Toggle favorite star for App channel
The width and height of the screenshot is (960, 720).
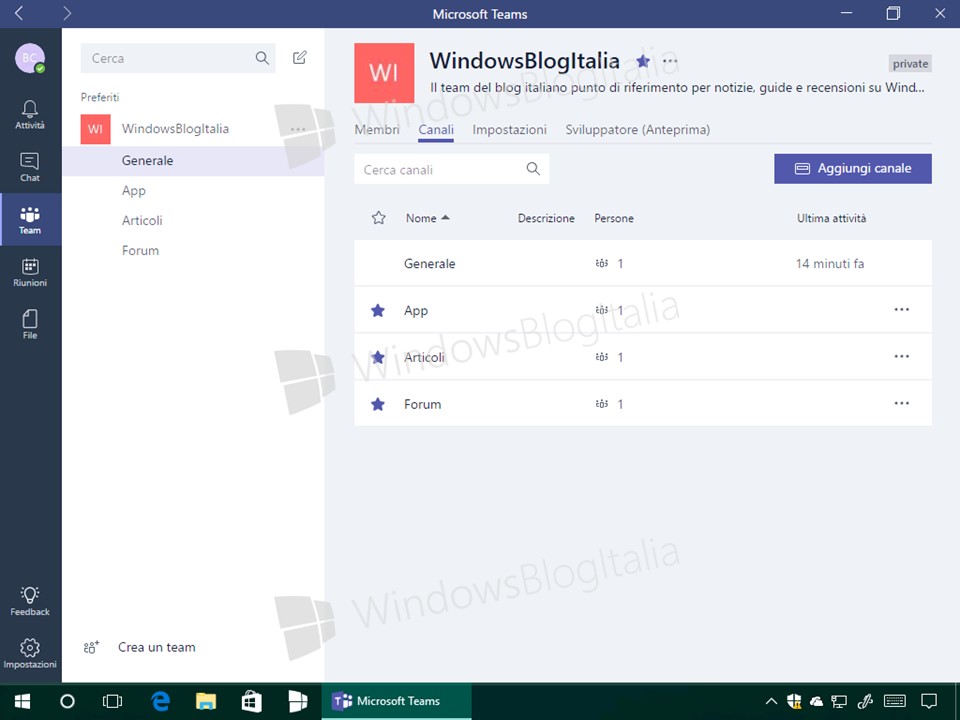tap(378, 310)
